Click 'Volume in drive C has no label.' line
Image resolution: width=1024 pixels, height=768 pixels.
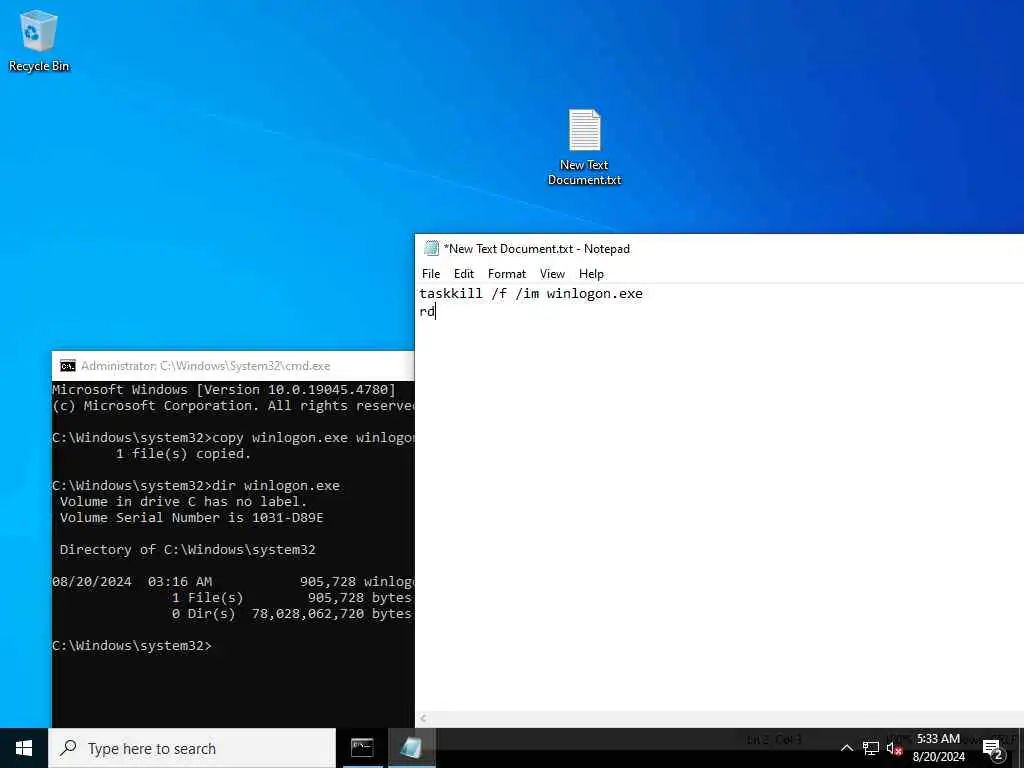pos(184,502)
